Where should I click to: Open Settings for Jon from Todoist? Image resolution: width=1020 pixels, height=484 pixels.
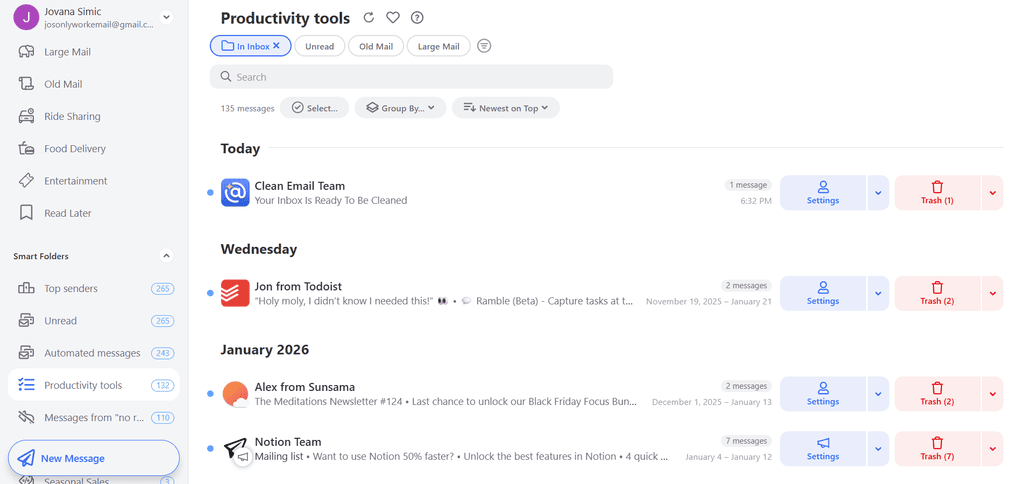[822, 293]
